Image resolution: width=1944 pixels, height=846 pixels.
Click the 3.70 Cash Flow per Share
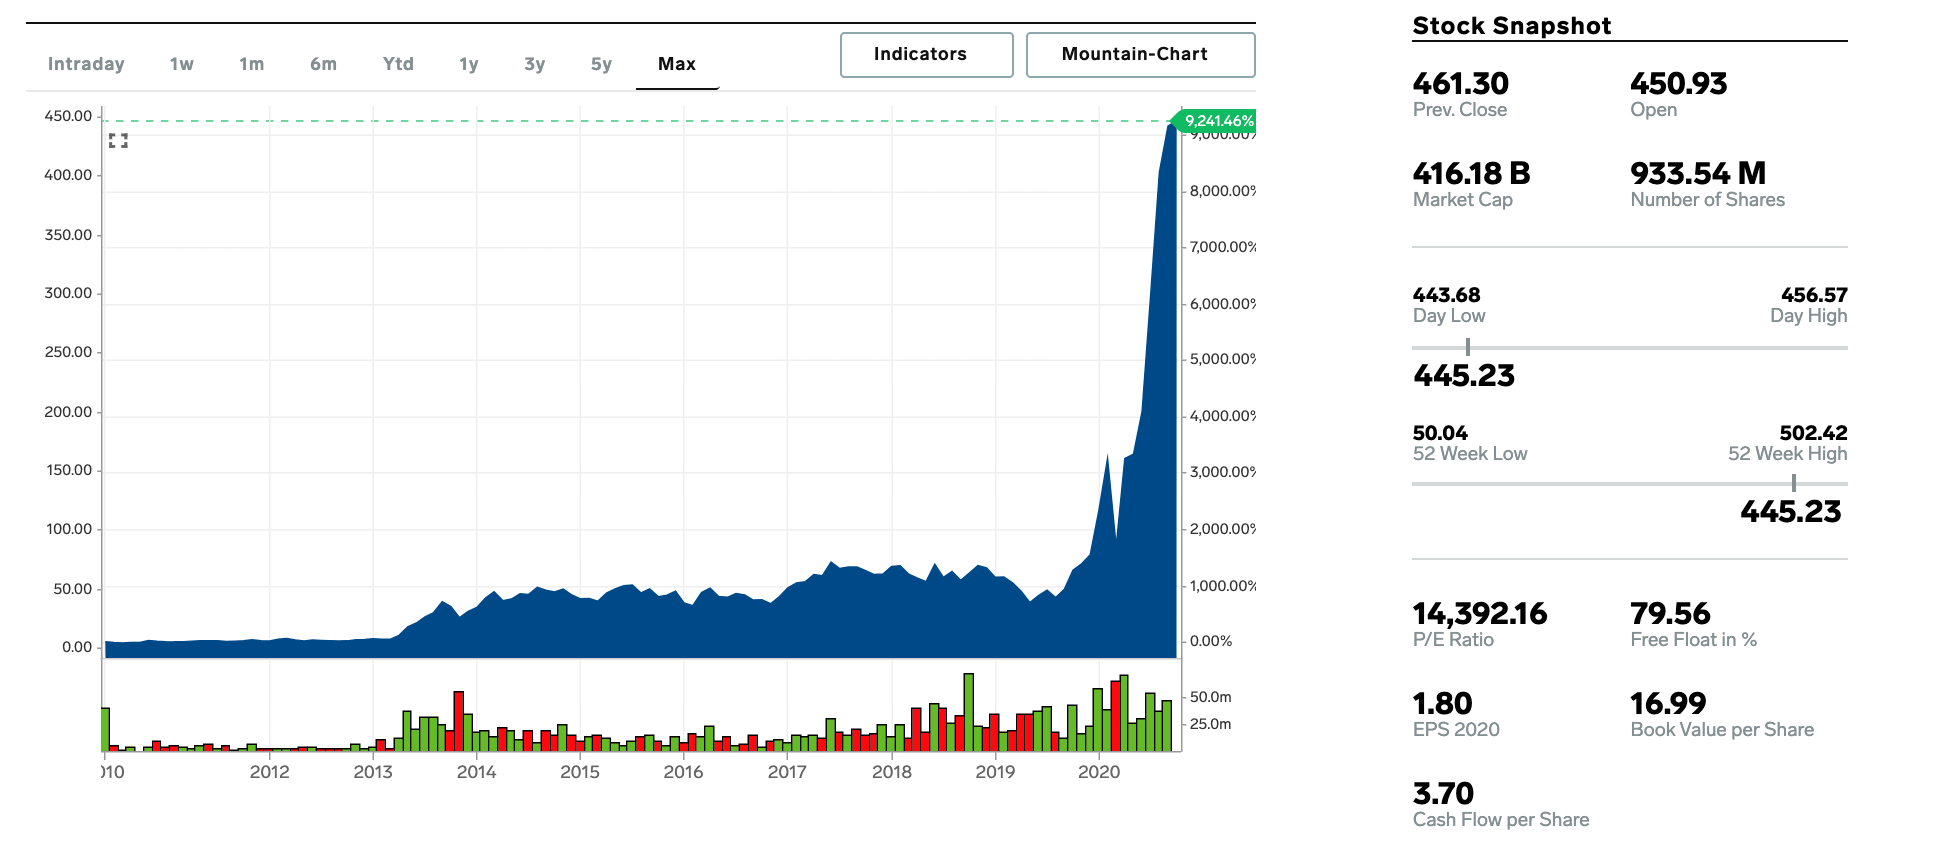coord(1443,794)
